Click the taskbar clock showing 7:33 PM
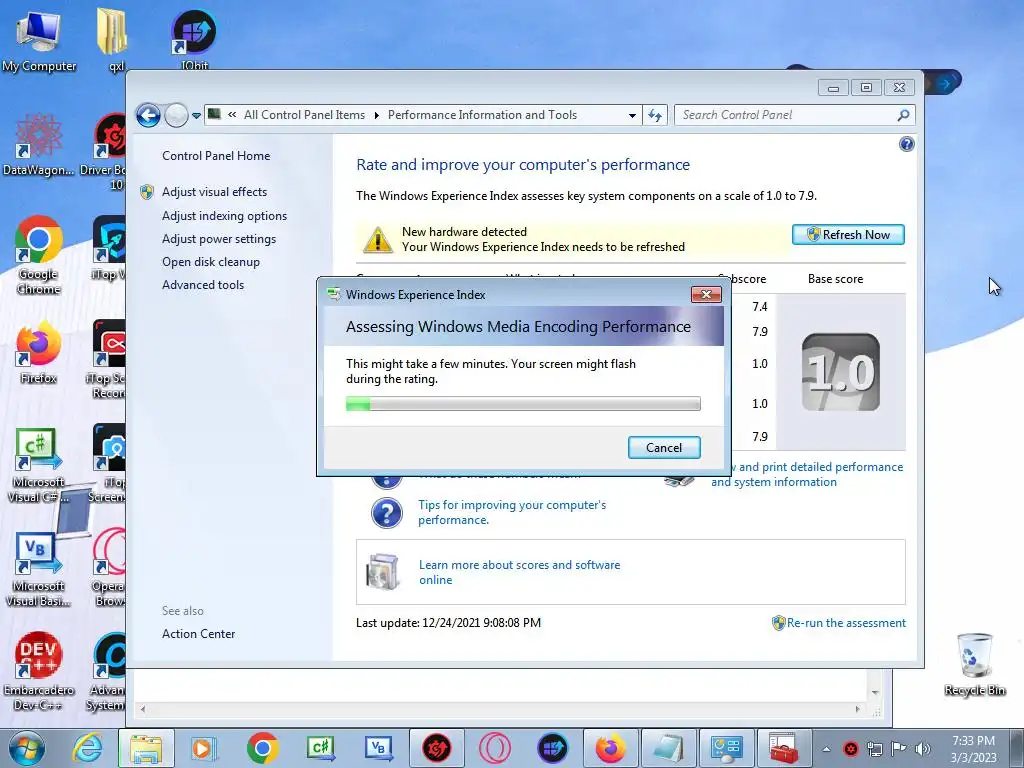Image resolution: width=1024 pixels, height=768 pixels. click(973, 749)
